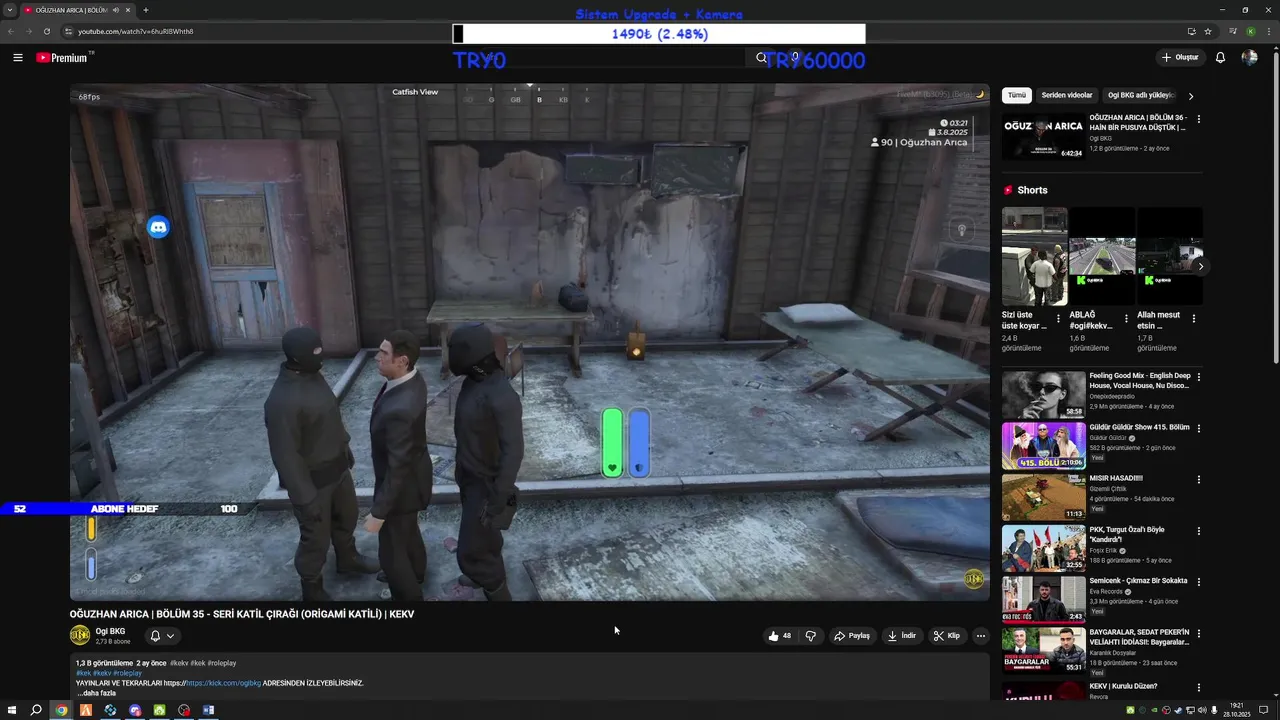Viewport: 1280px width, 720px height.
Task: Toggle the channel notification bell
Action: (155, 635)
